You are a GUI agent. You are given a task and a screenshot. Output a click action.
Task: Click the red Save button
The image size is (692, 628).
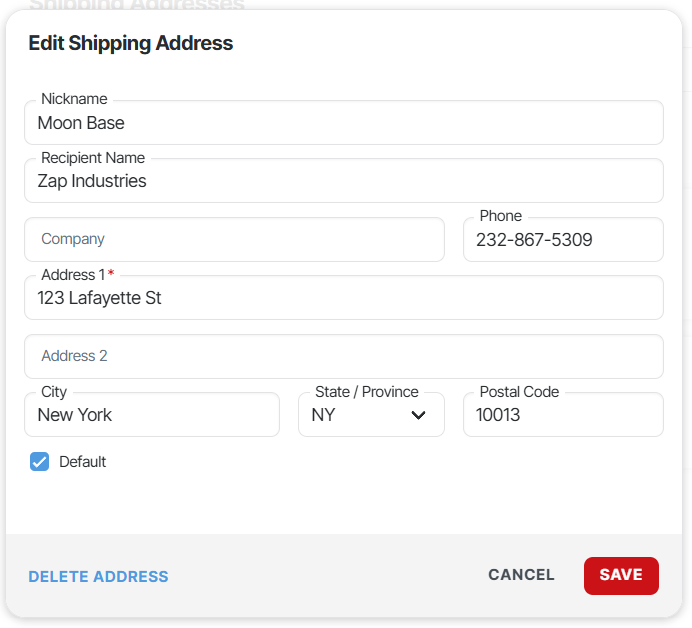pyautogui.click(x=621, y=575)
